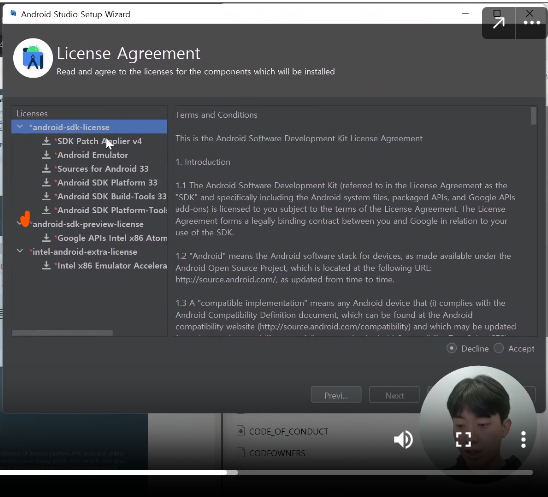The height and width of the screenshot is (497, 548).
Task: Click download icon beside Android Emulator
Action: (46, 155)
